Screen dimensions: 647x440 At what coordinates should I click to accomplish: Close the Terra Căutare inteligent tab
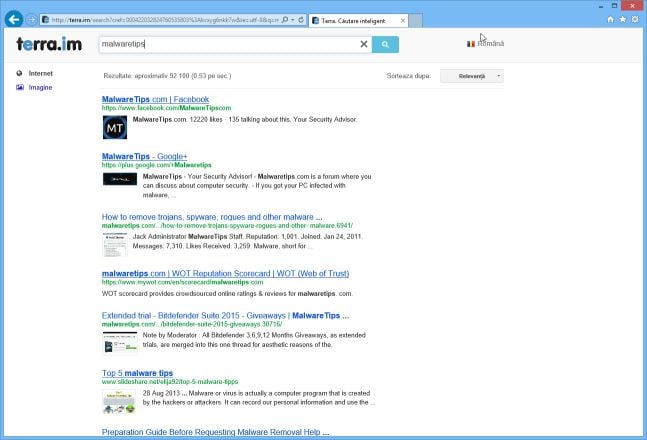[x=403, y=21]
